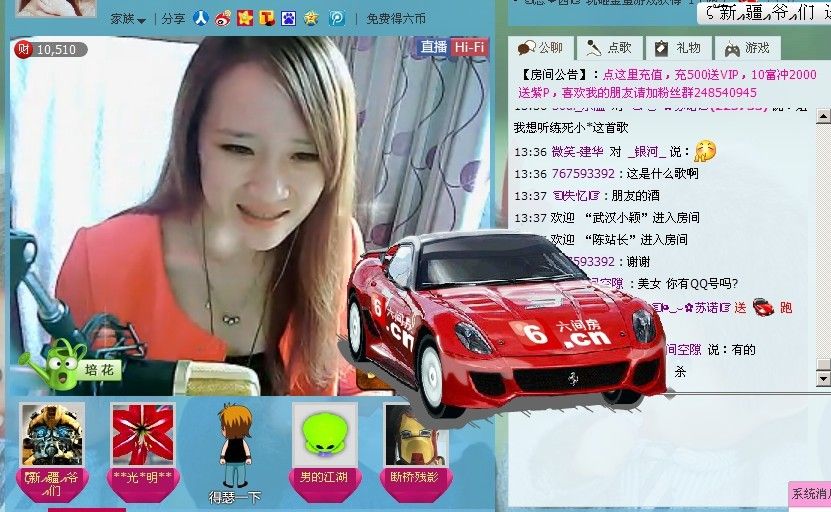Share via the red icon with a yellow flower

(245, 19)
